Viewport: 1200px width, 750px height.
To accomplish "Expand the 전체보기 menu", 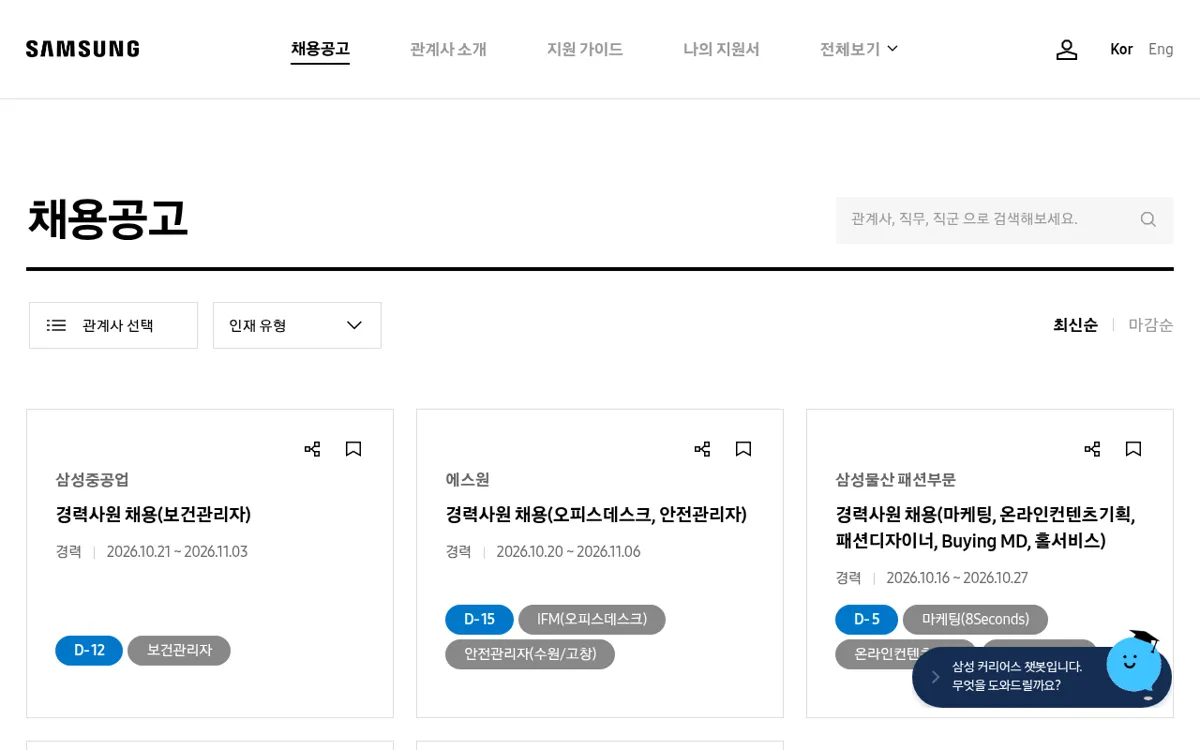I will (859, 49).
